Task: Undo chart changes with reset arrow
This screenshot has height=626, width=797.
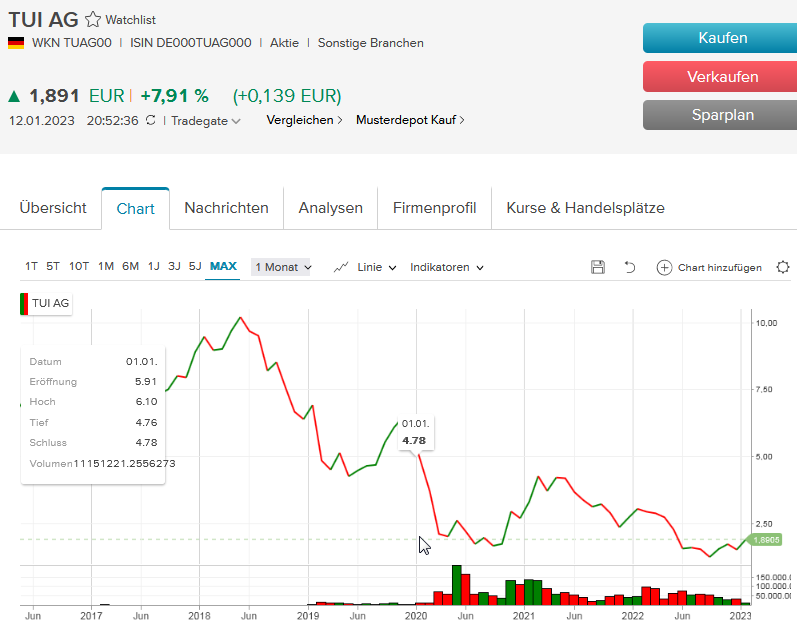Action: (x=630, y=267)
